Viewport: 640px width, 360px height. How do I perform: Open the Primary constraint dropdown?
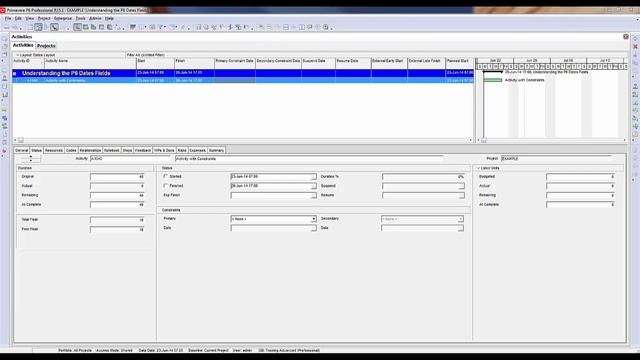(313, 219)
